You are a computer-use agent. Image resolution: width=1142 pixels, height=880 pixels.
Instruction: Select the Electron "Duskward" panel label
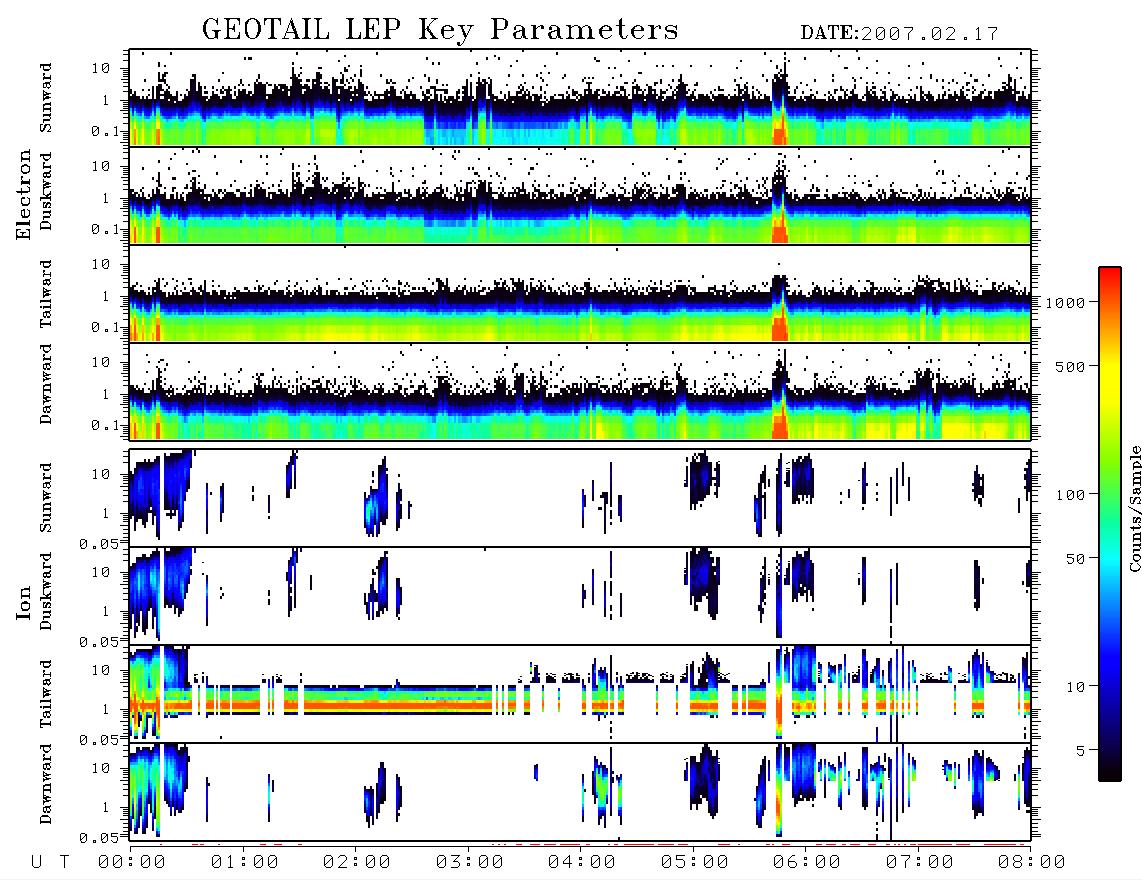[46, 191]
